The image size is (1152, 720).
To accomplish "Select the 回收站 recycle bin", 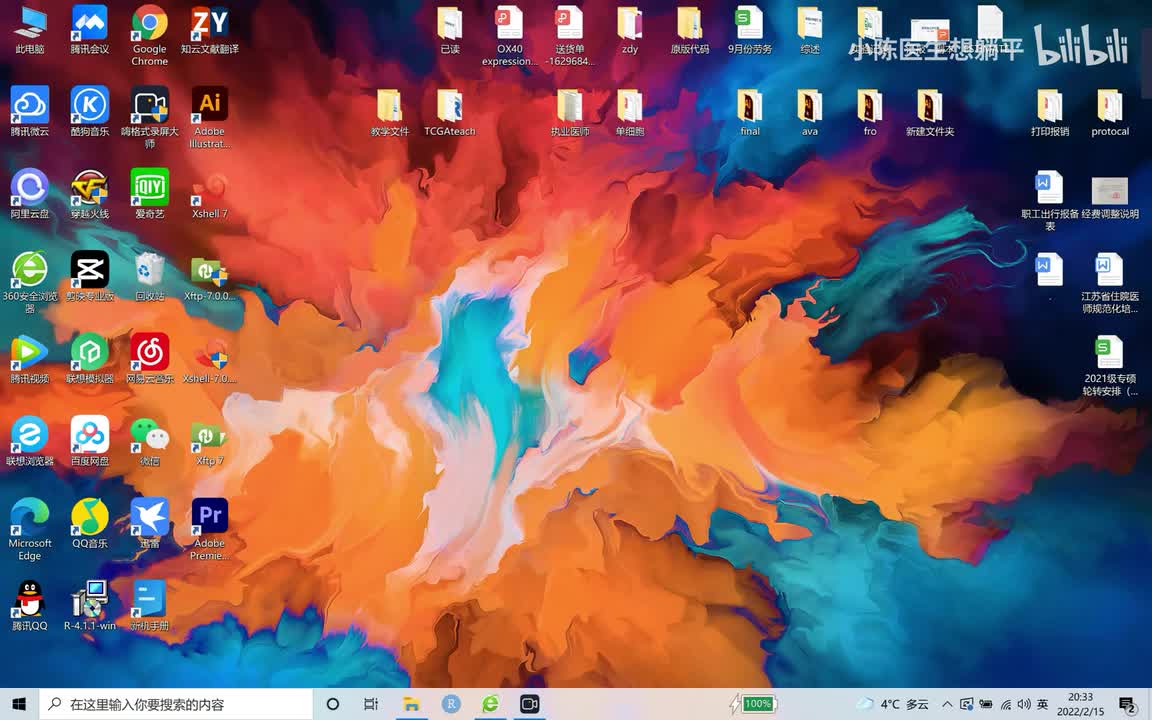I will (150, 276).
